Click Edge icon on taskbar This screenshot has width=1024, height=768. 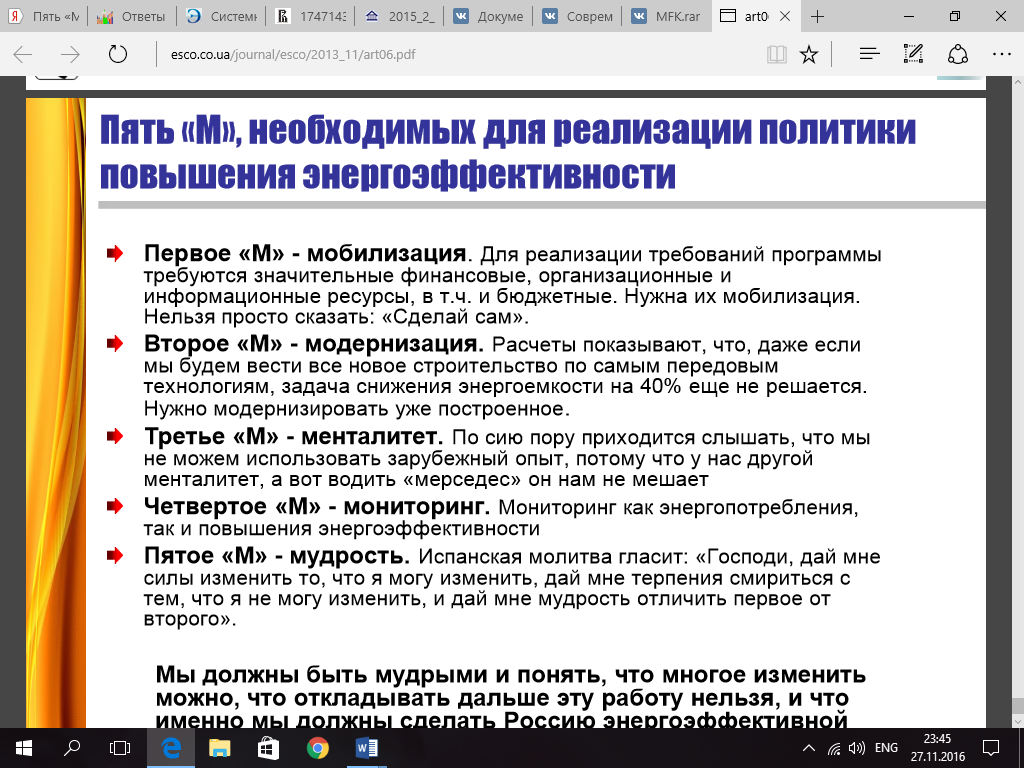[170, 748]
